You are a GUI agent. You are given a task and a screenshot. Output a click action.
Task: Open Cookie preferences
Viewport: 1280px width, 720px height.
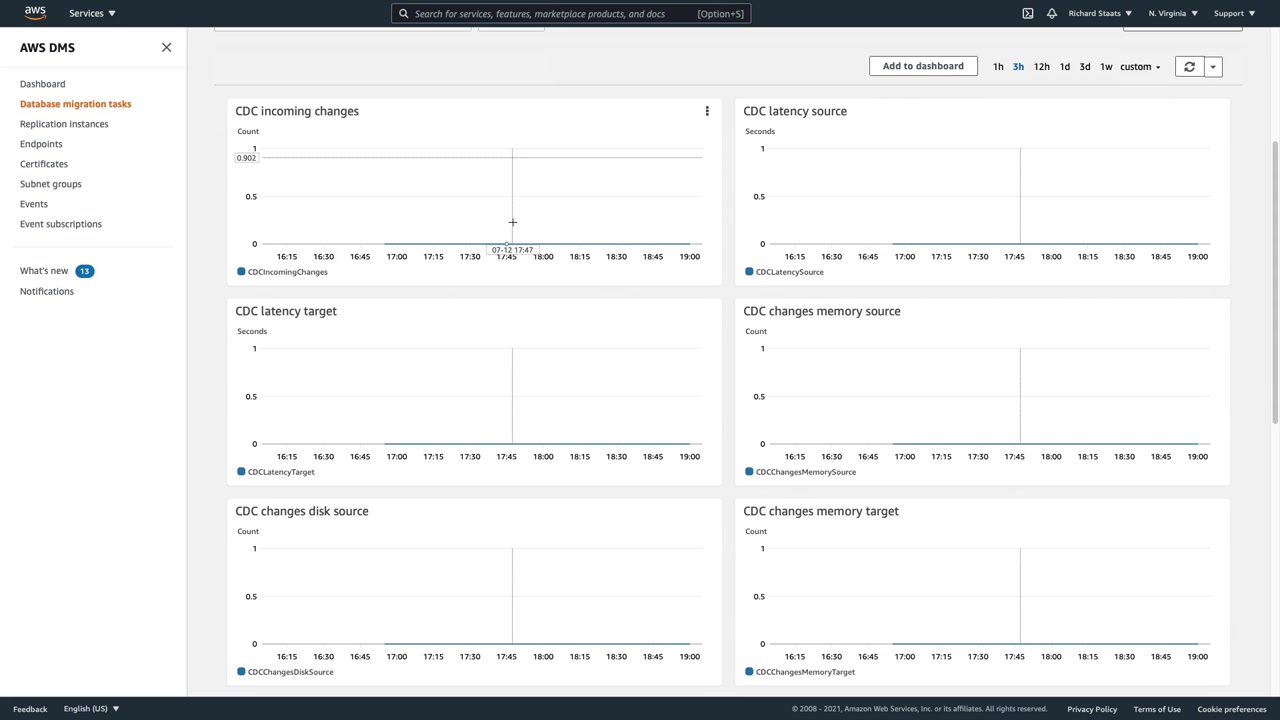pyautogui.click(x=1232, y=709)
